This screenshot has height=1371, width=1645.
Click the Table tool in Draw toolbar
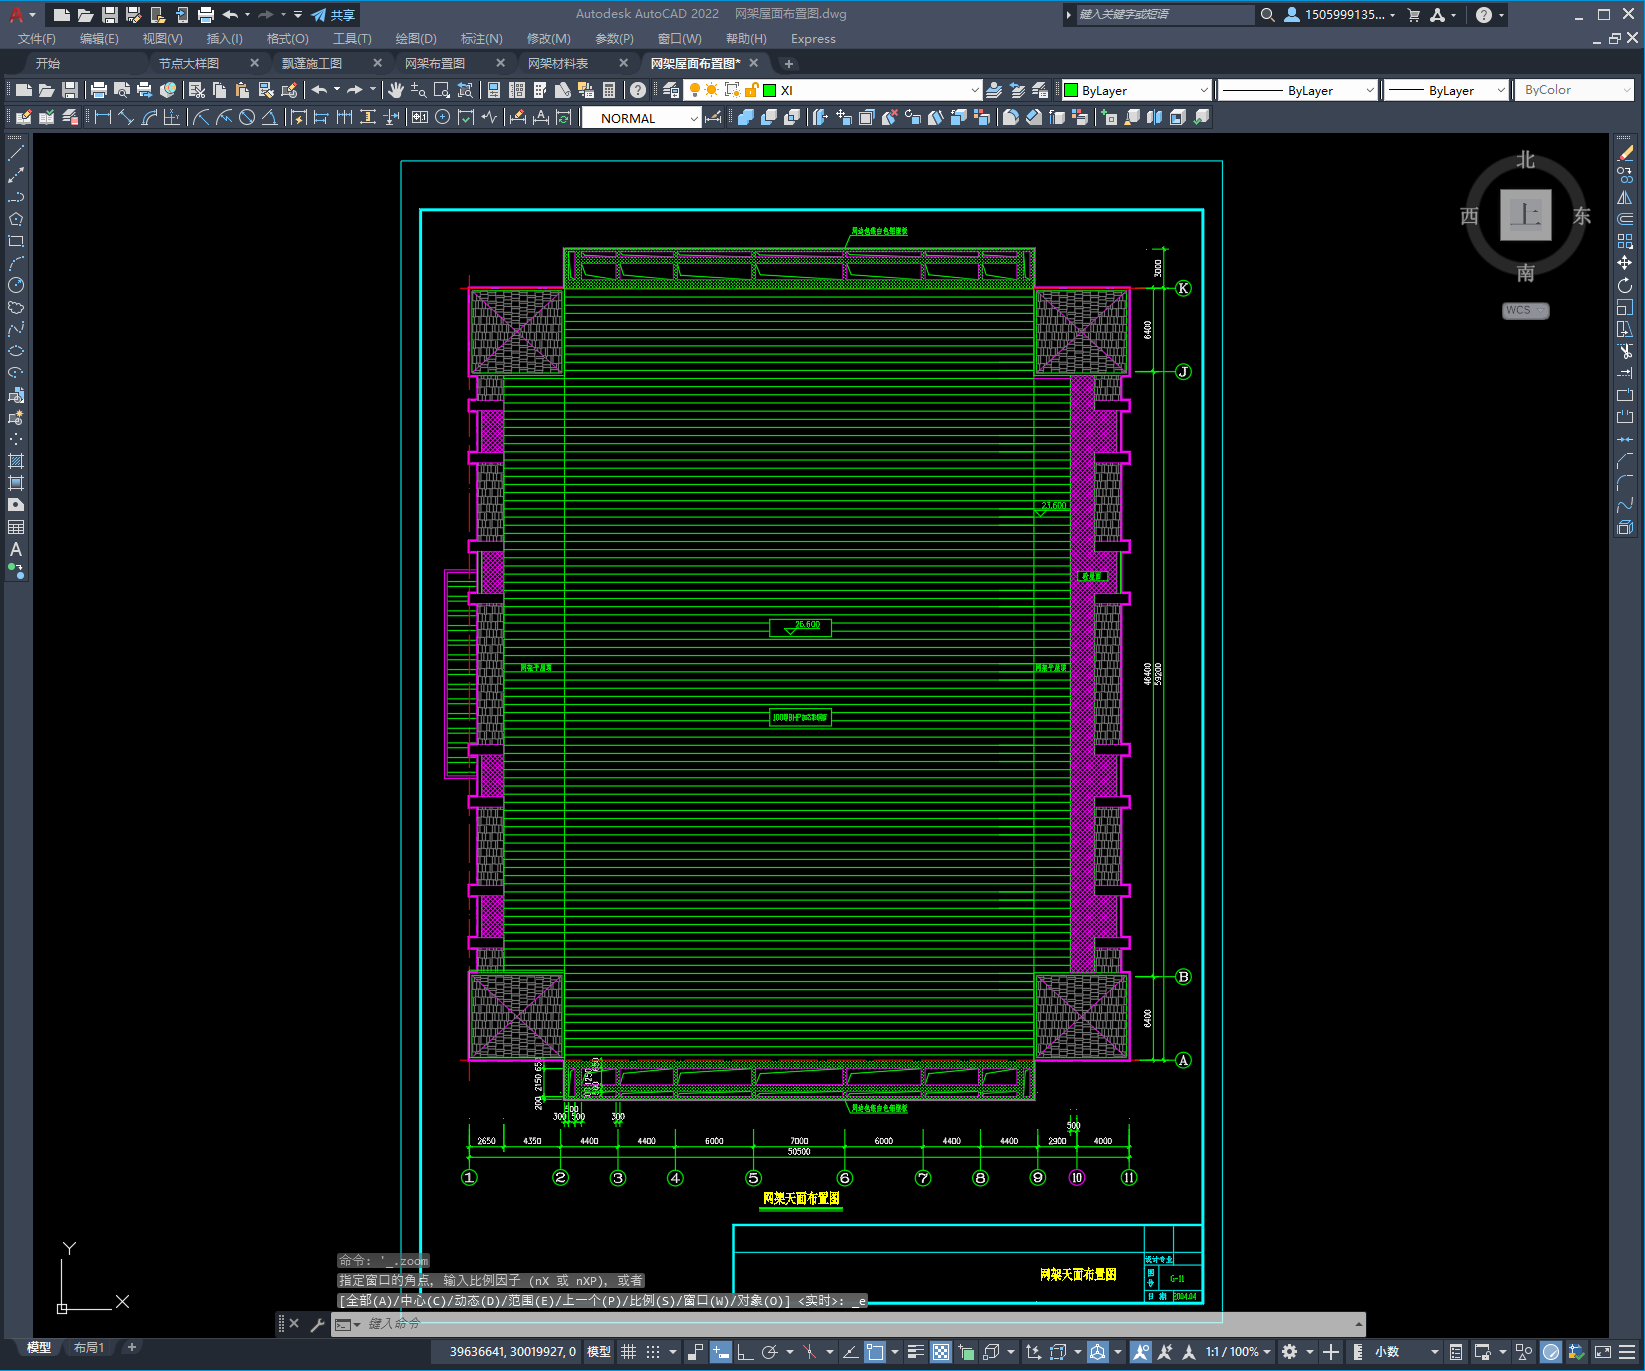pyautogui.click(x=16, y=527)
